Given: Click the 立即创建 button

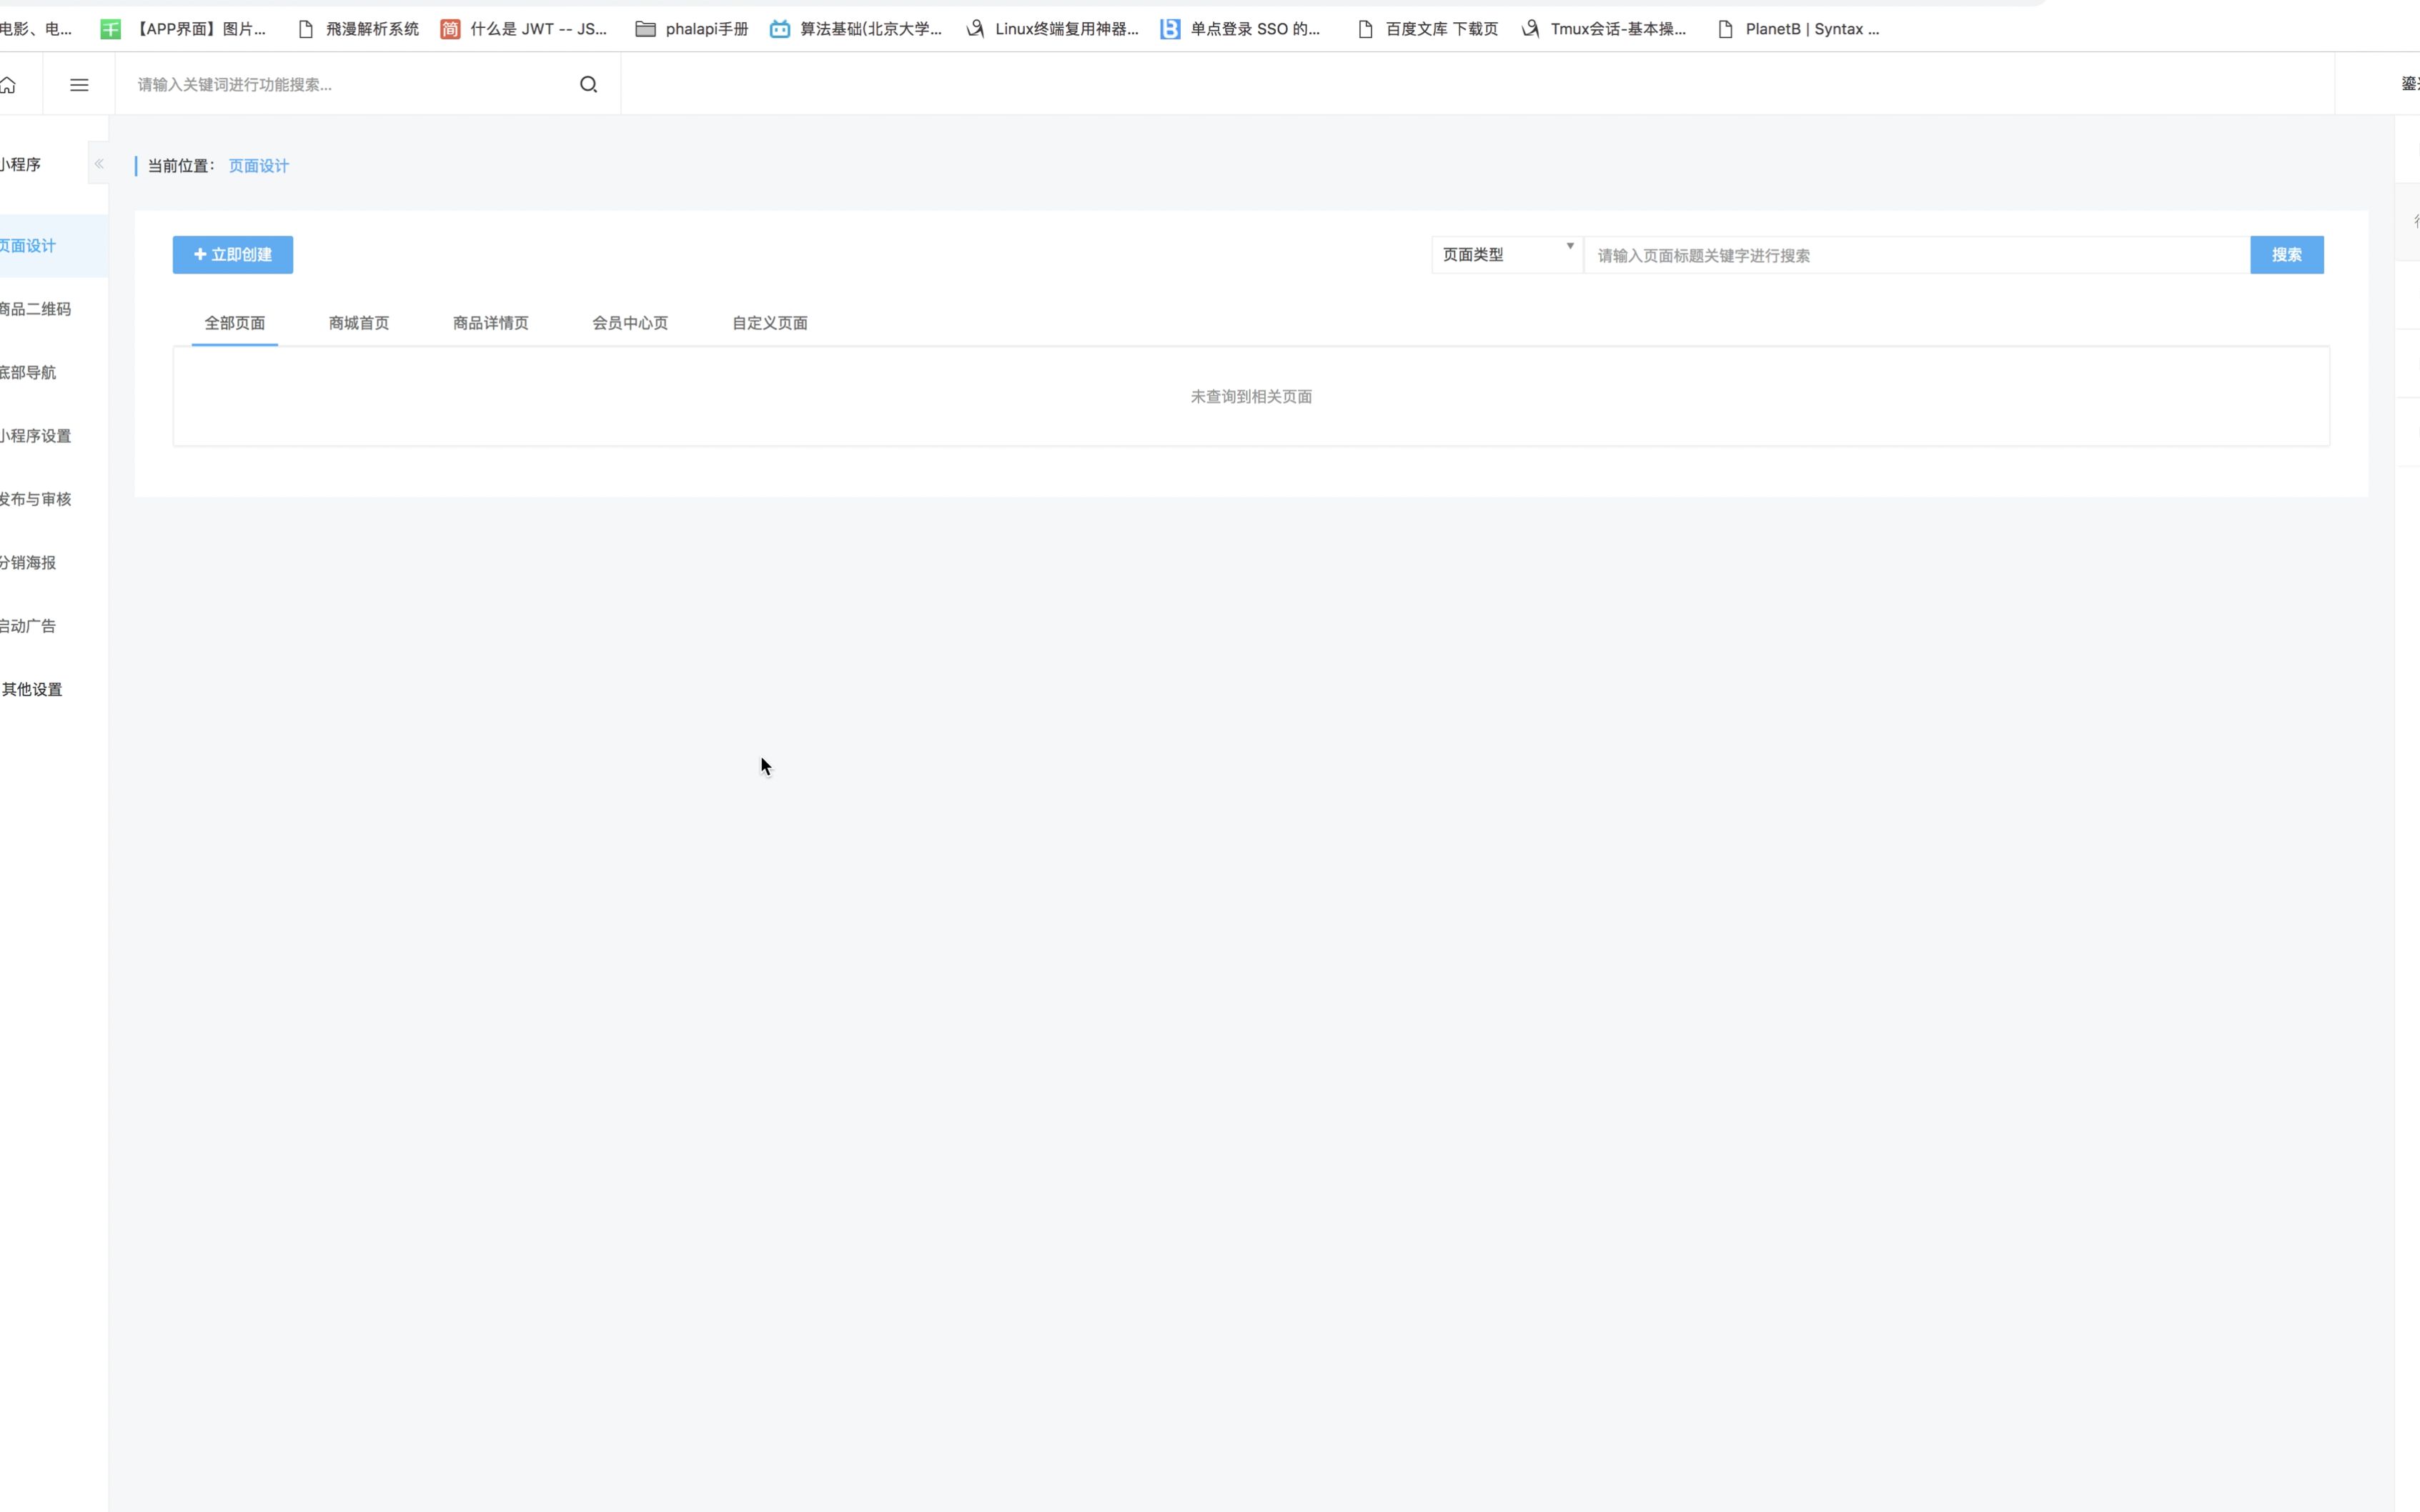Looking at the screenshot, I should pos(233,255).
